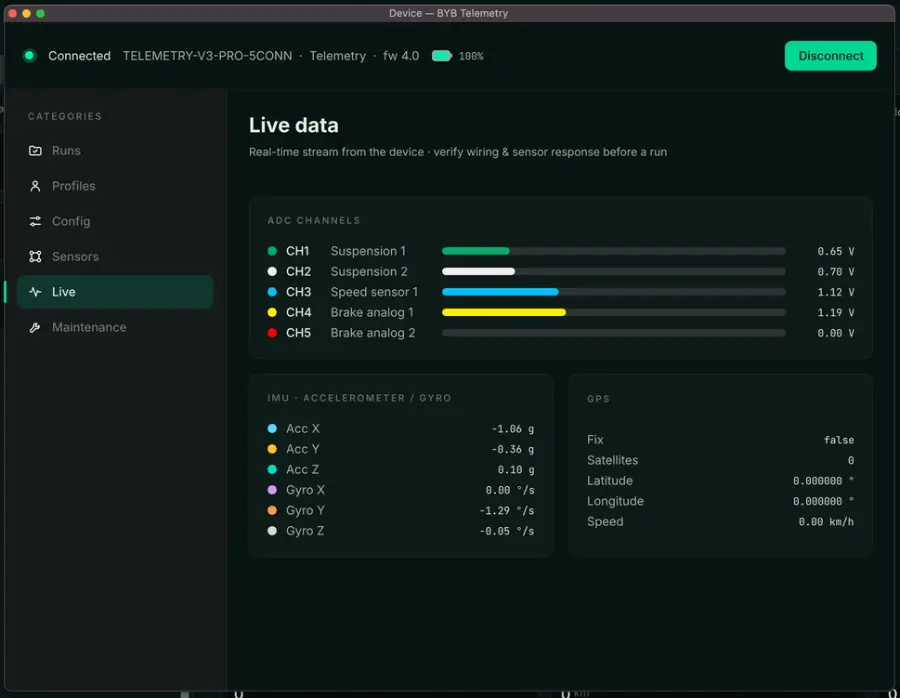Click the Suspension 1 channel label
The width and height of the screenshot is (900, 698).
[x=368, y=251]
